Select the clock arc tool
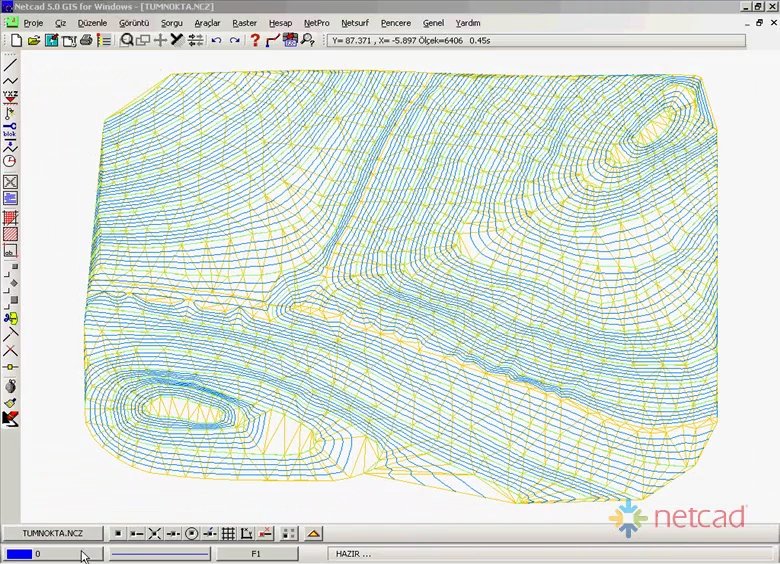 pyautogui.click(x=10, y=161)
